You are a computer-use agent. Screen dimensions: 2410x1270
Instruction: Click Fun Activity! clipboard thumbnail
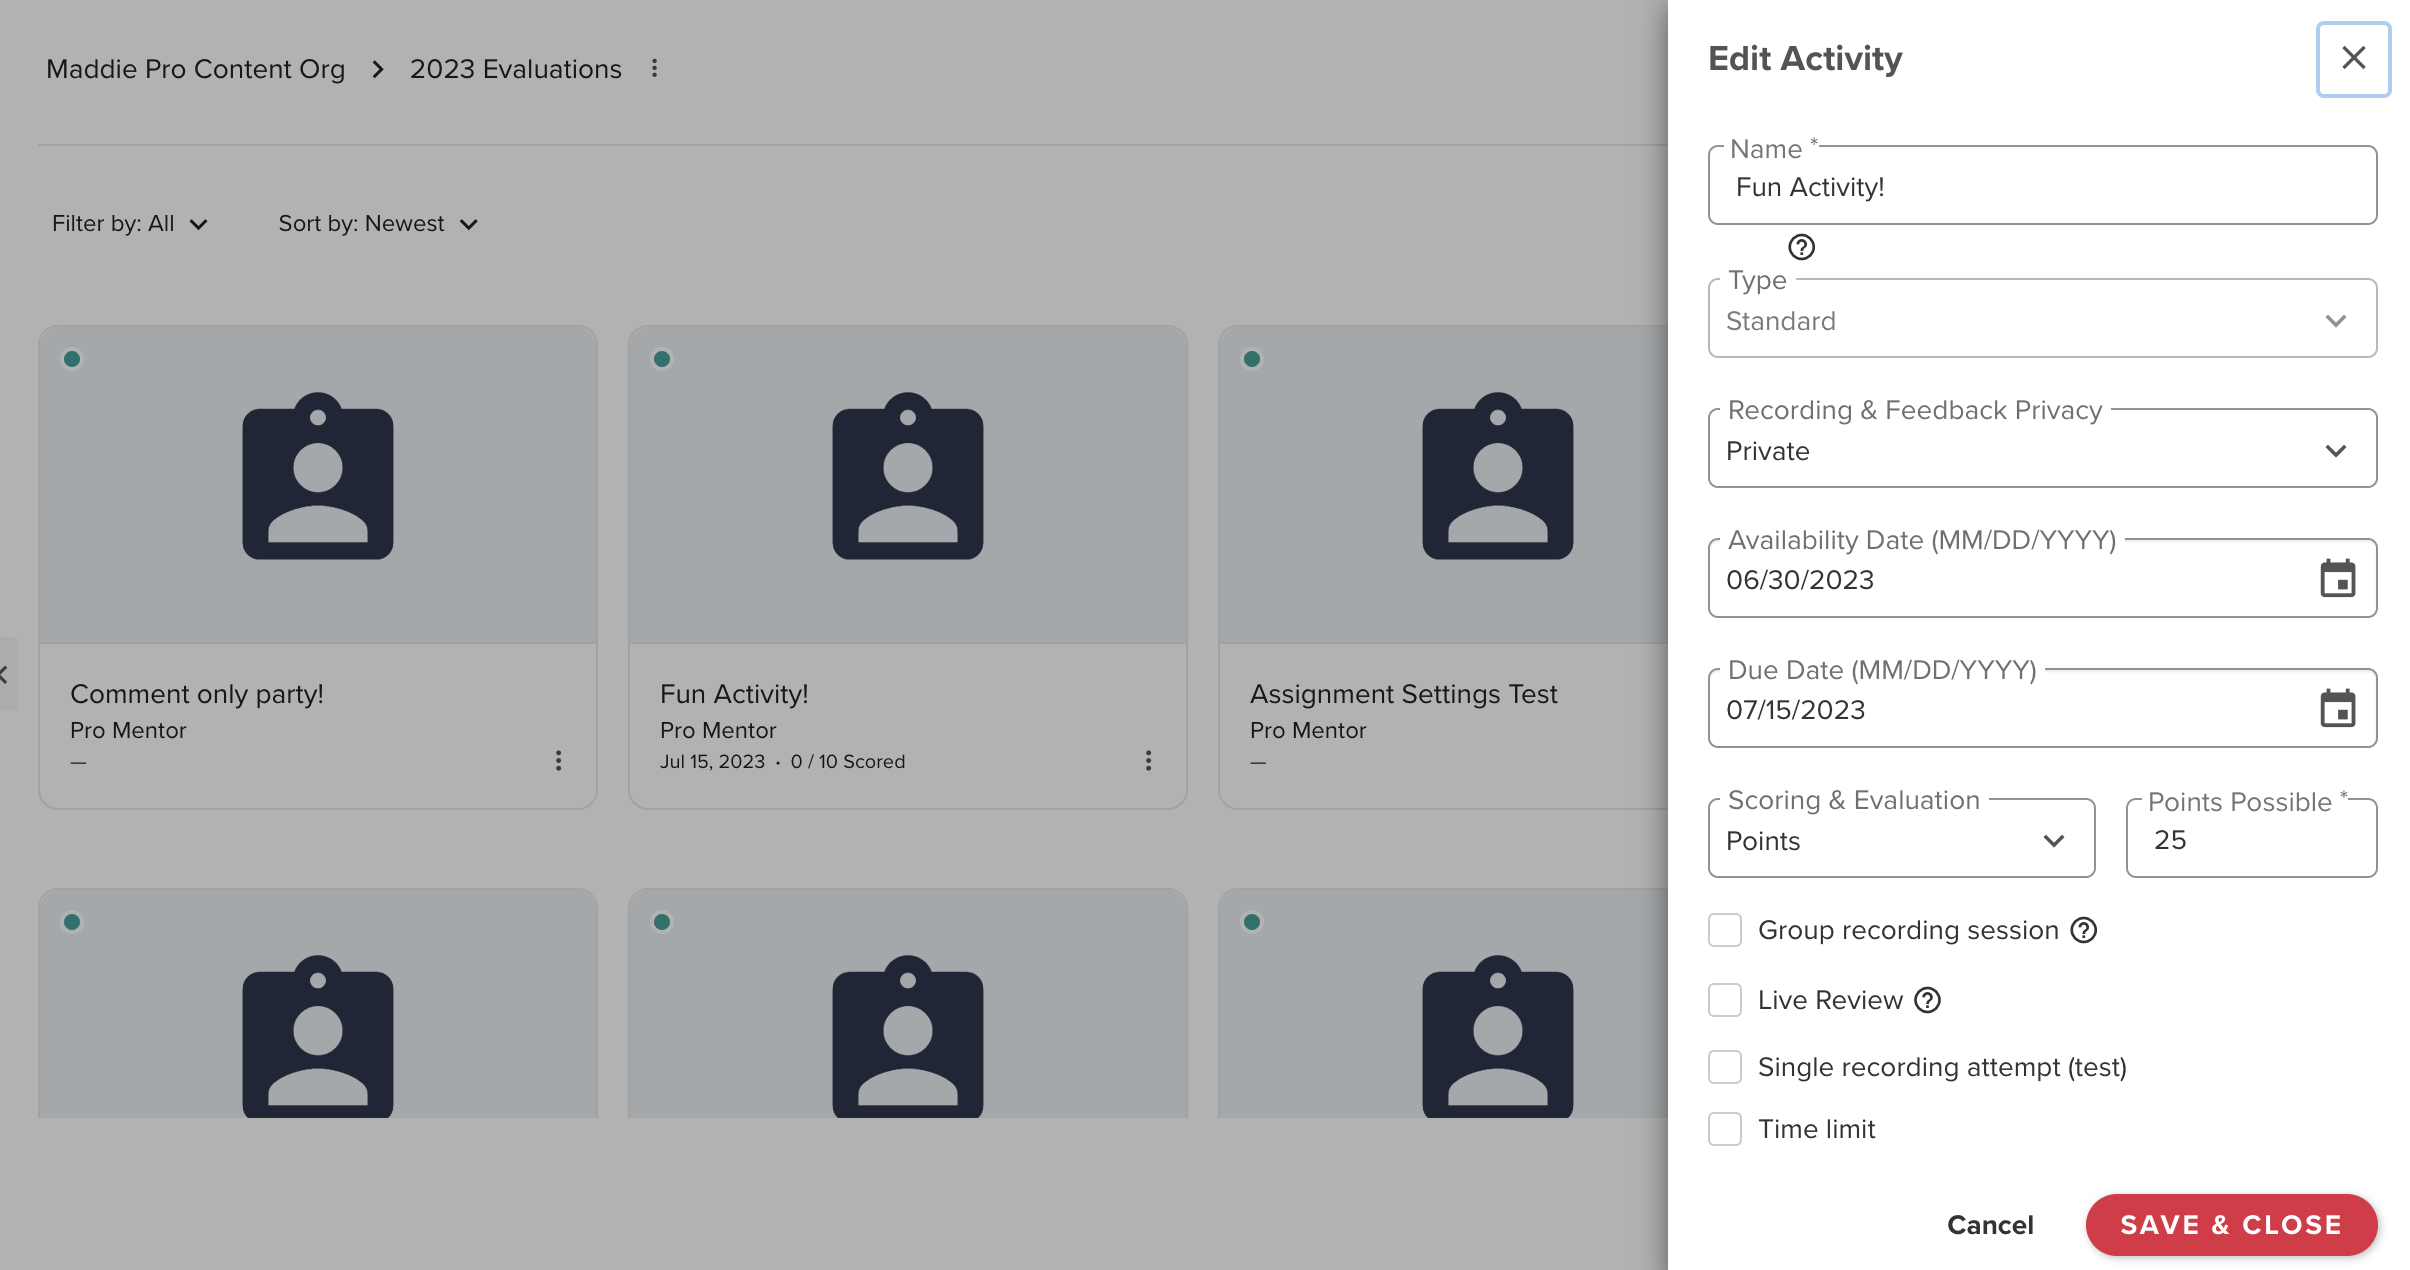(x=908, y=476)
